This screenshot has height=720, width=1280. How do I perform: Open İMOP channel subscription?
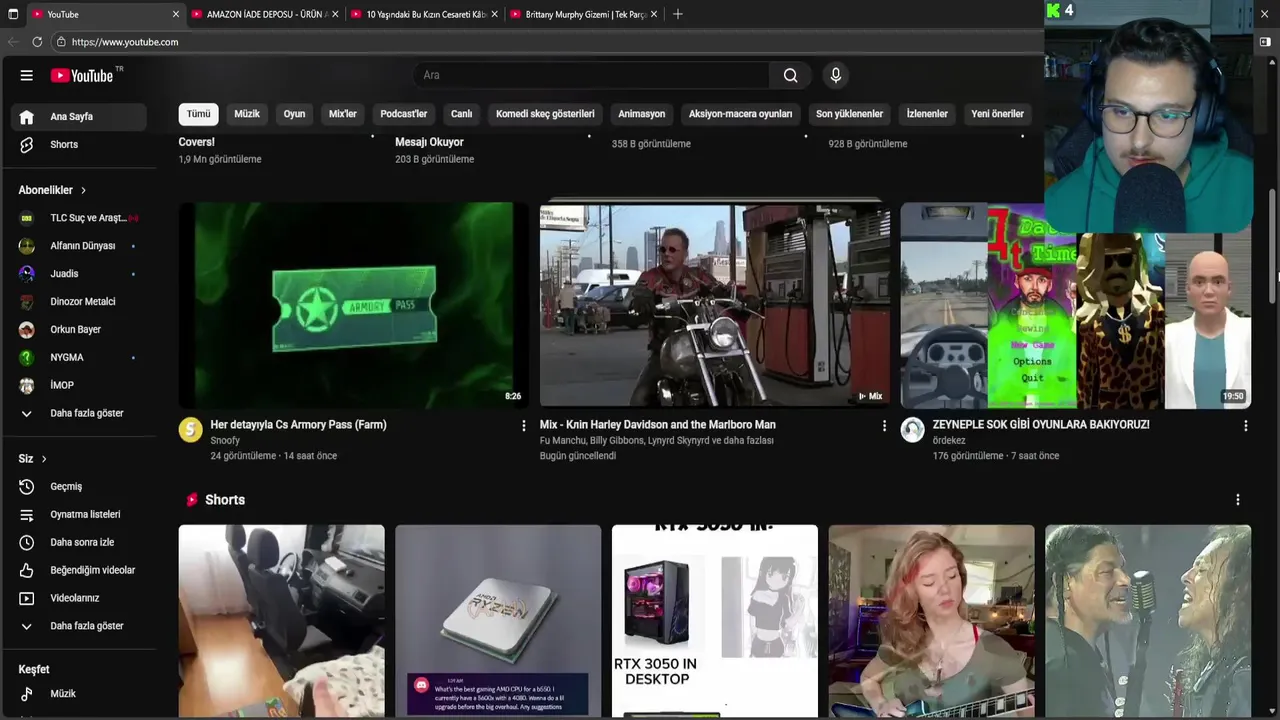tap(79, 385)
